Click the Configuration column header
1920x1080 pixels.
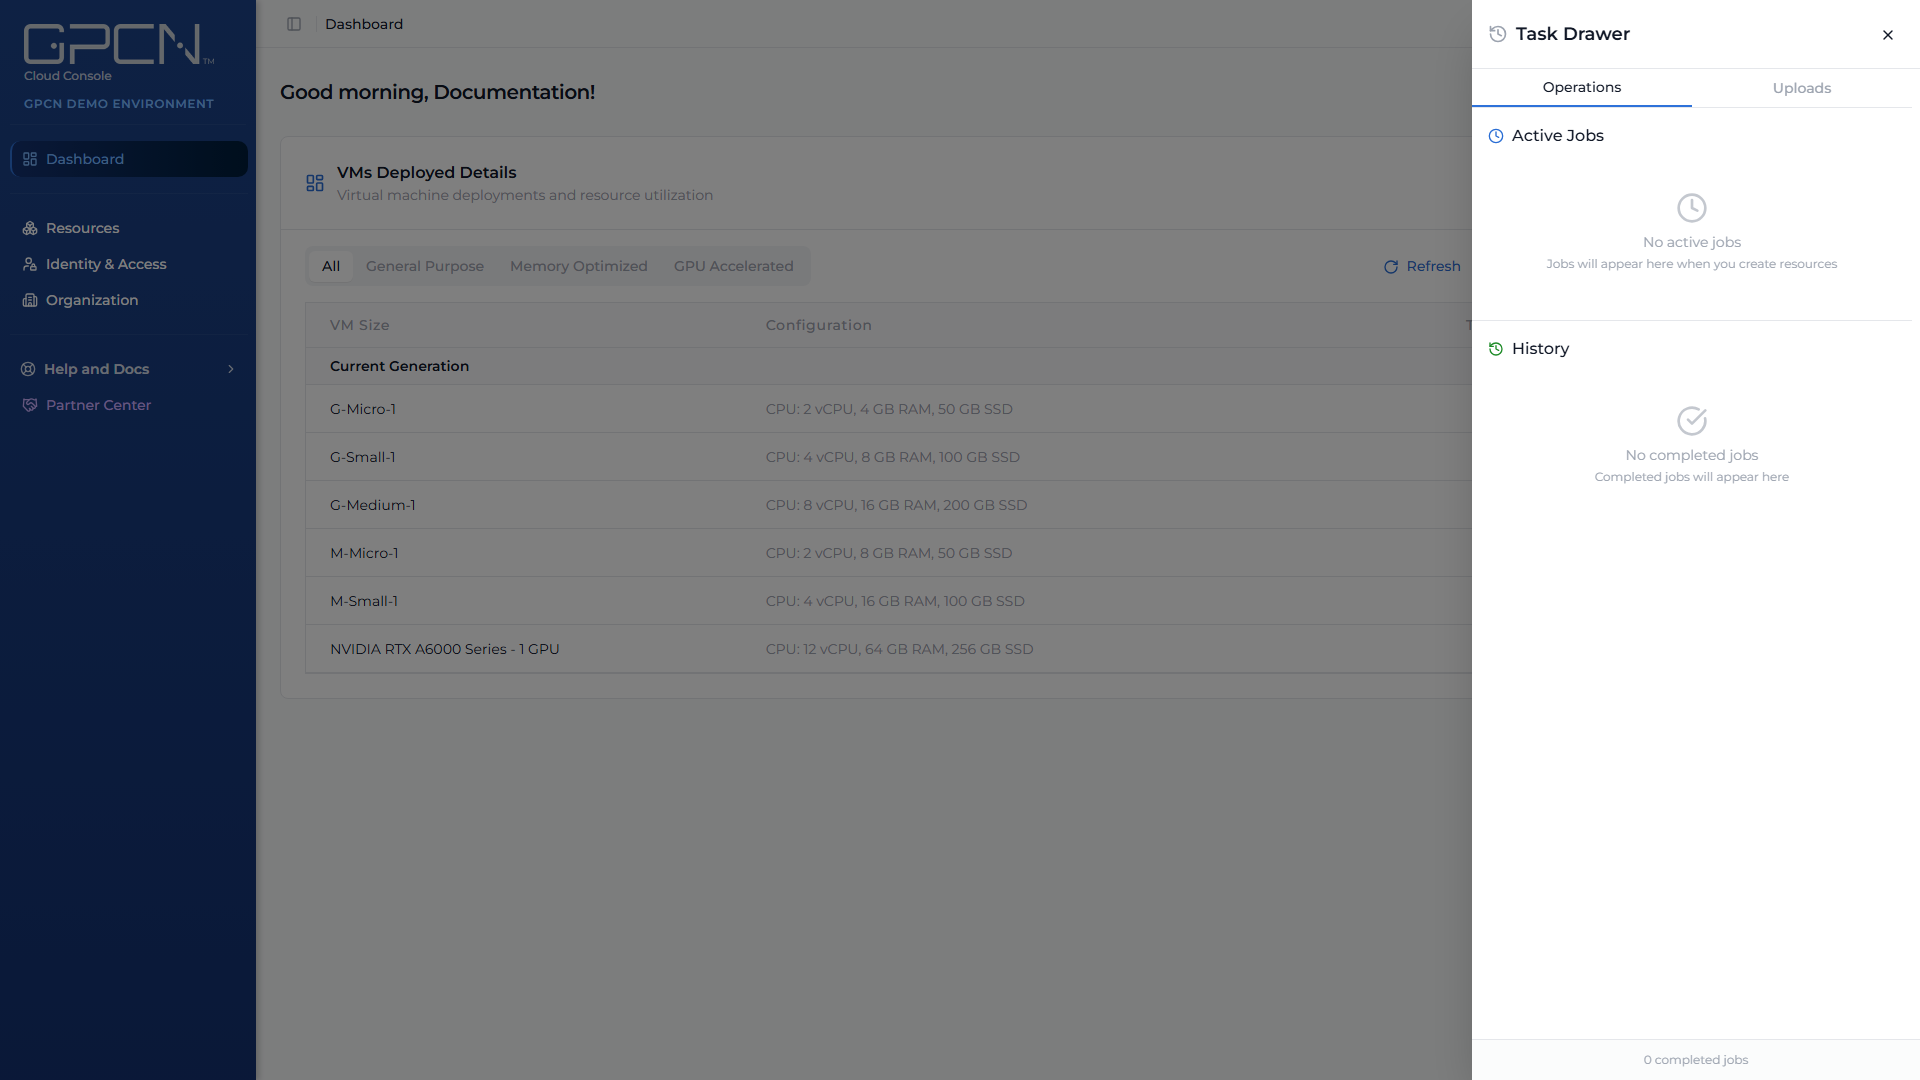pos(819,325)
